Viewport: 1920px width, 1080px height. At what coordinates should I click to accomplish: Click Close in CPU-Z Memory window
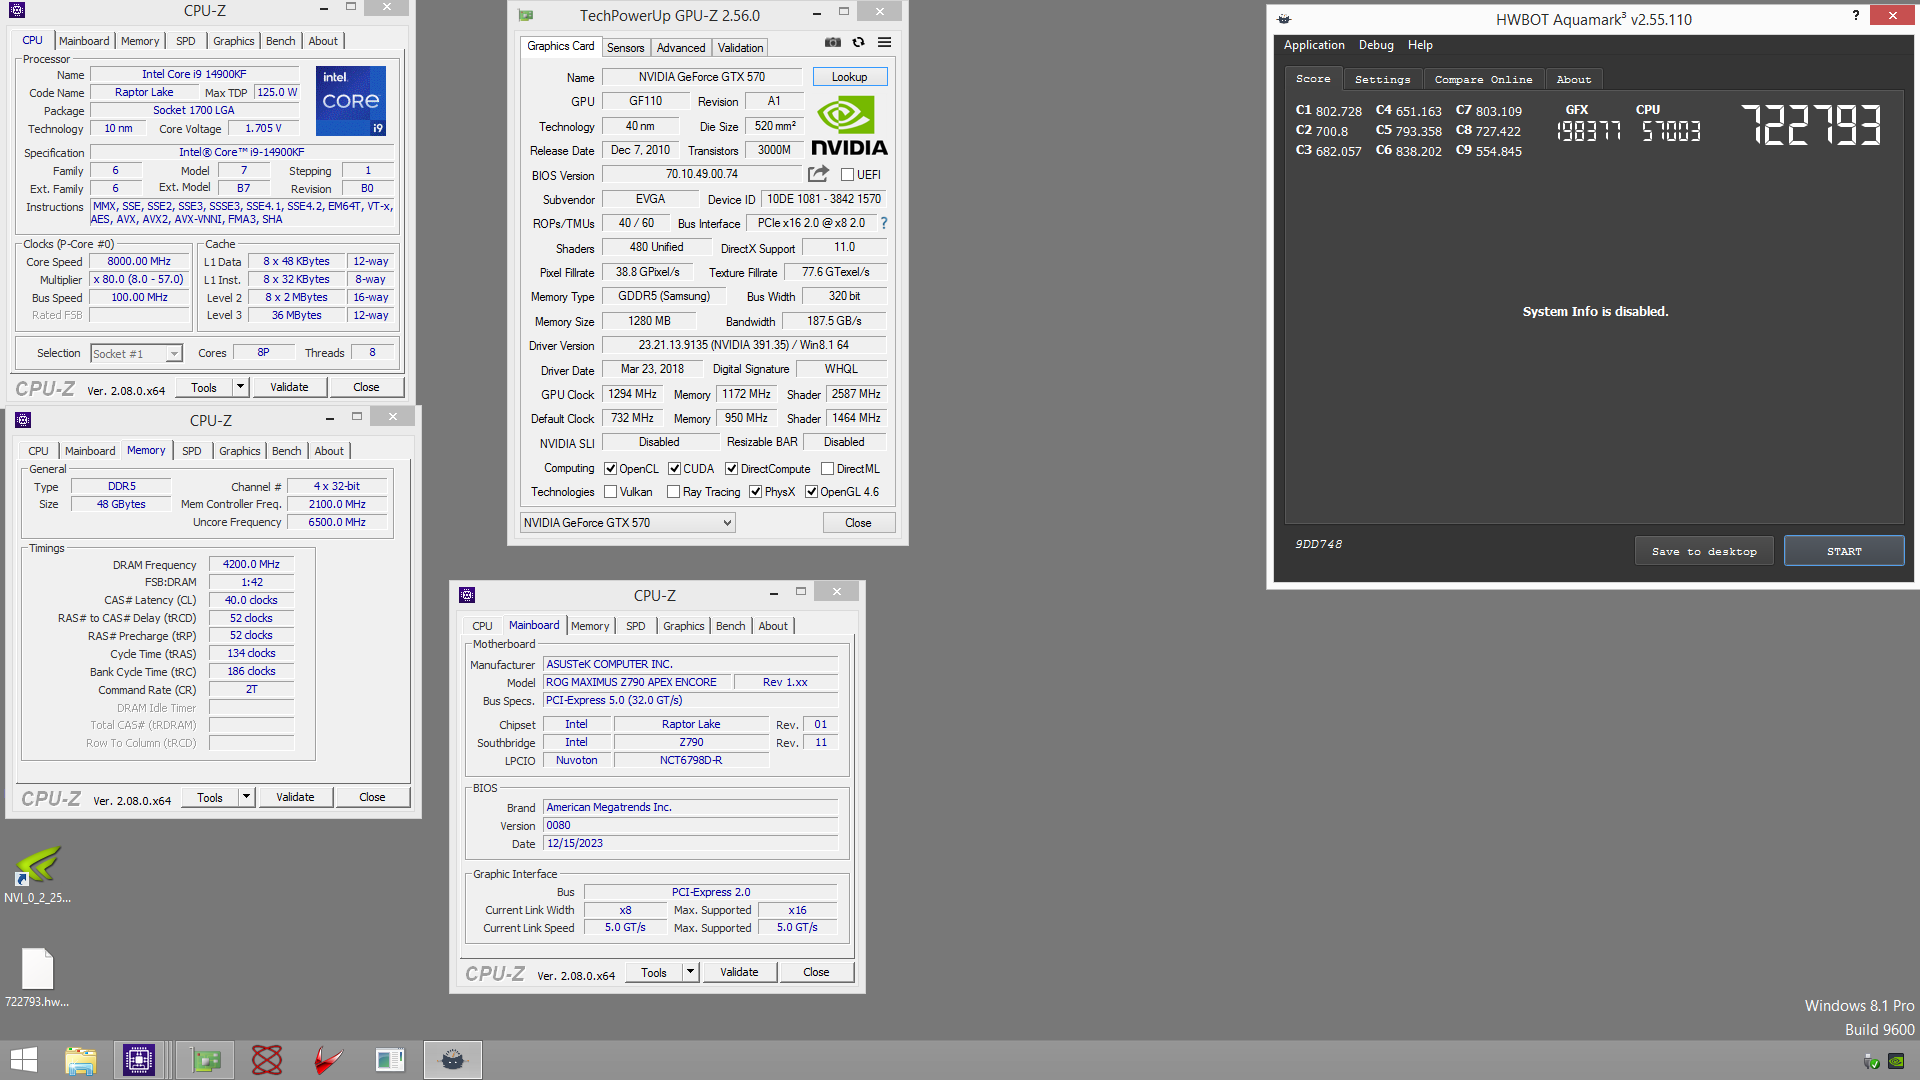click(x=372, y=797)
